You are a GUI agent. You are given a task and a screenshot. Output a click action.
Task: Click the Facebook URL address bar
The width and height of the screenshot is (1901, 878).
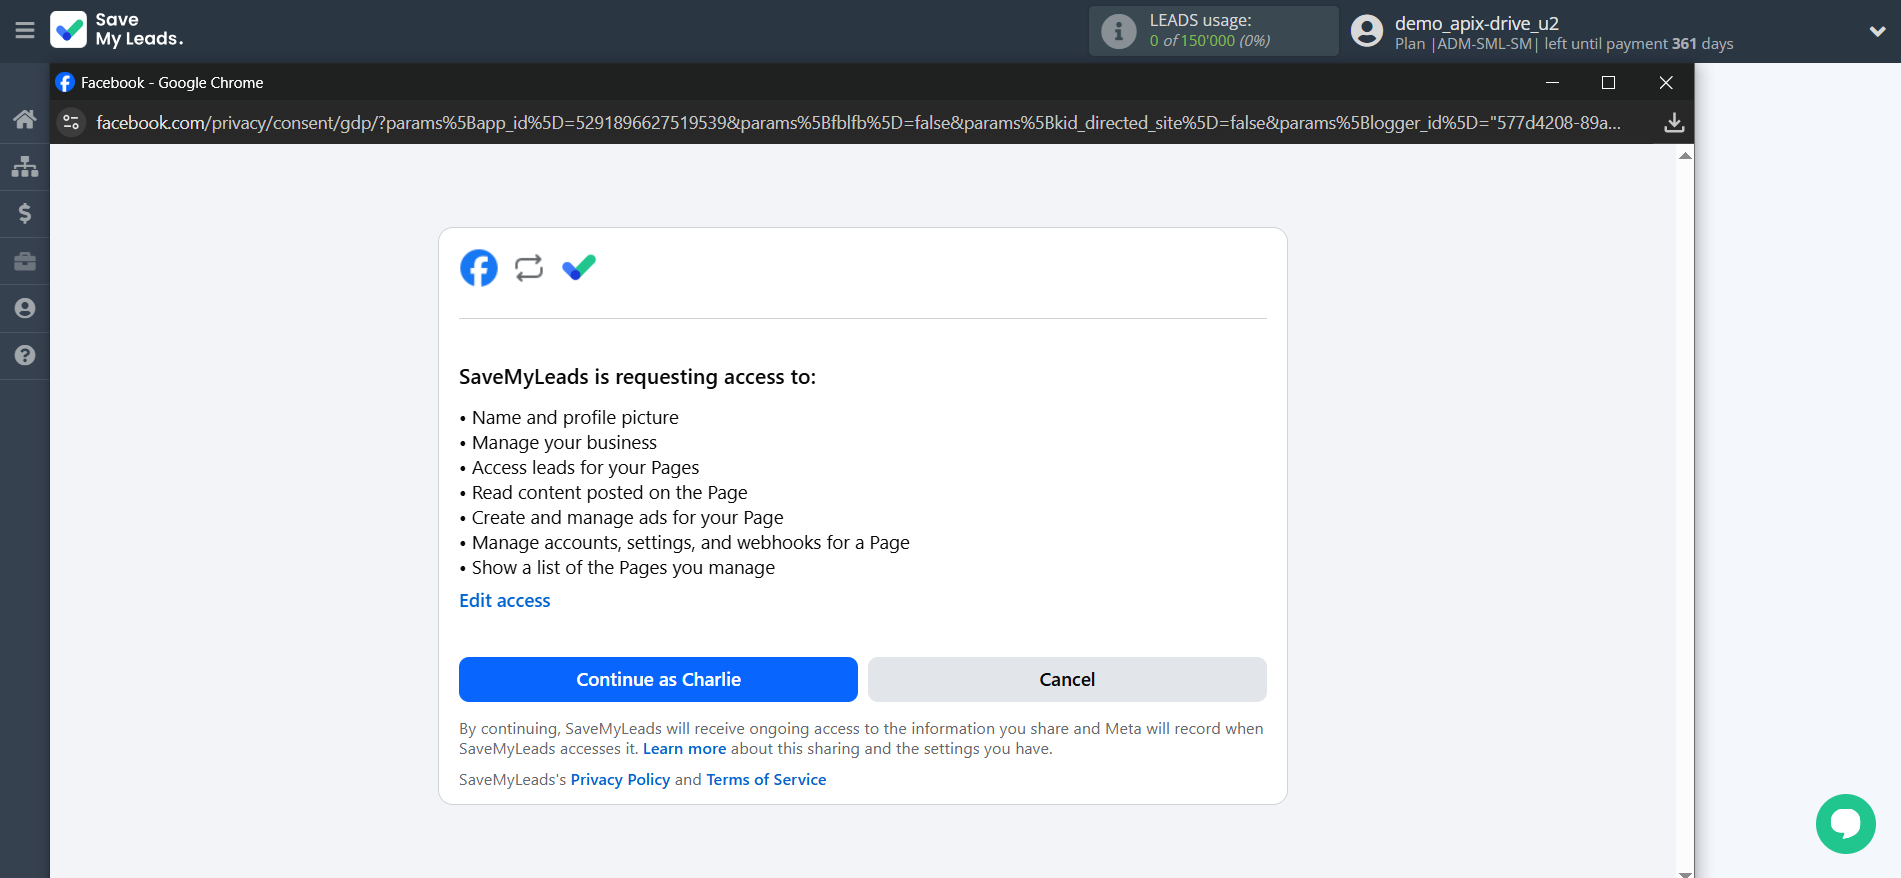coord(858,123)
